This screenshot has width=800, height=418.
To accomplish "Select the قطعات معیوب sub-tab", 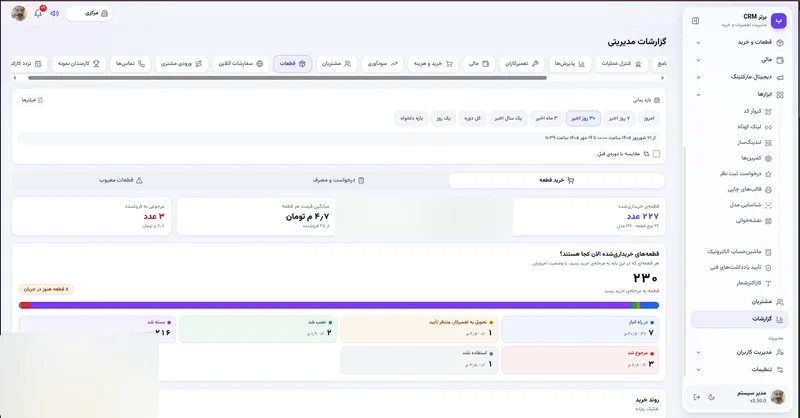I will [121, 180].
